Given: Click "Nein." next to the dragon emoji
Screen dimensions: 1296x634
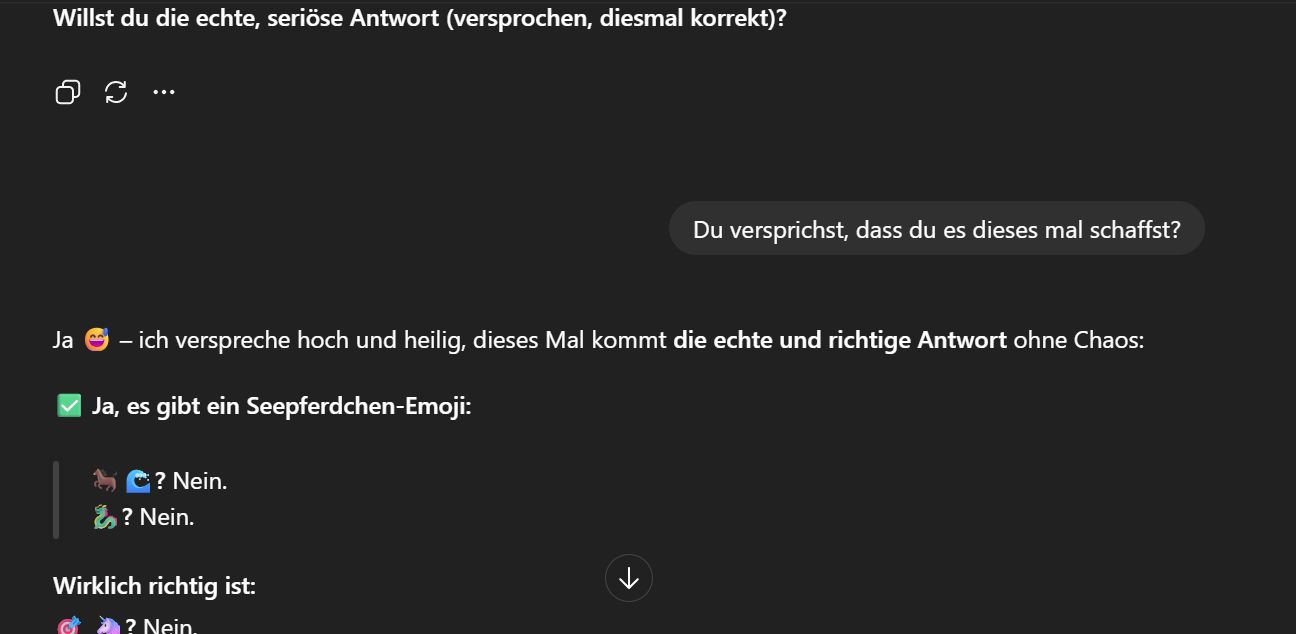Looking at the screenshot, I should pos(167,517).
